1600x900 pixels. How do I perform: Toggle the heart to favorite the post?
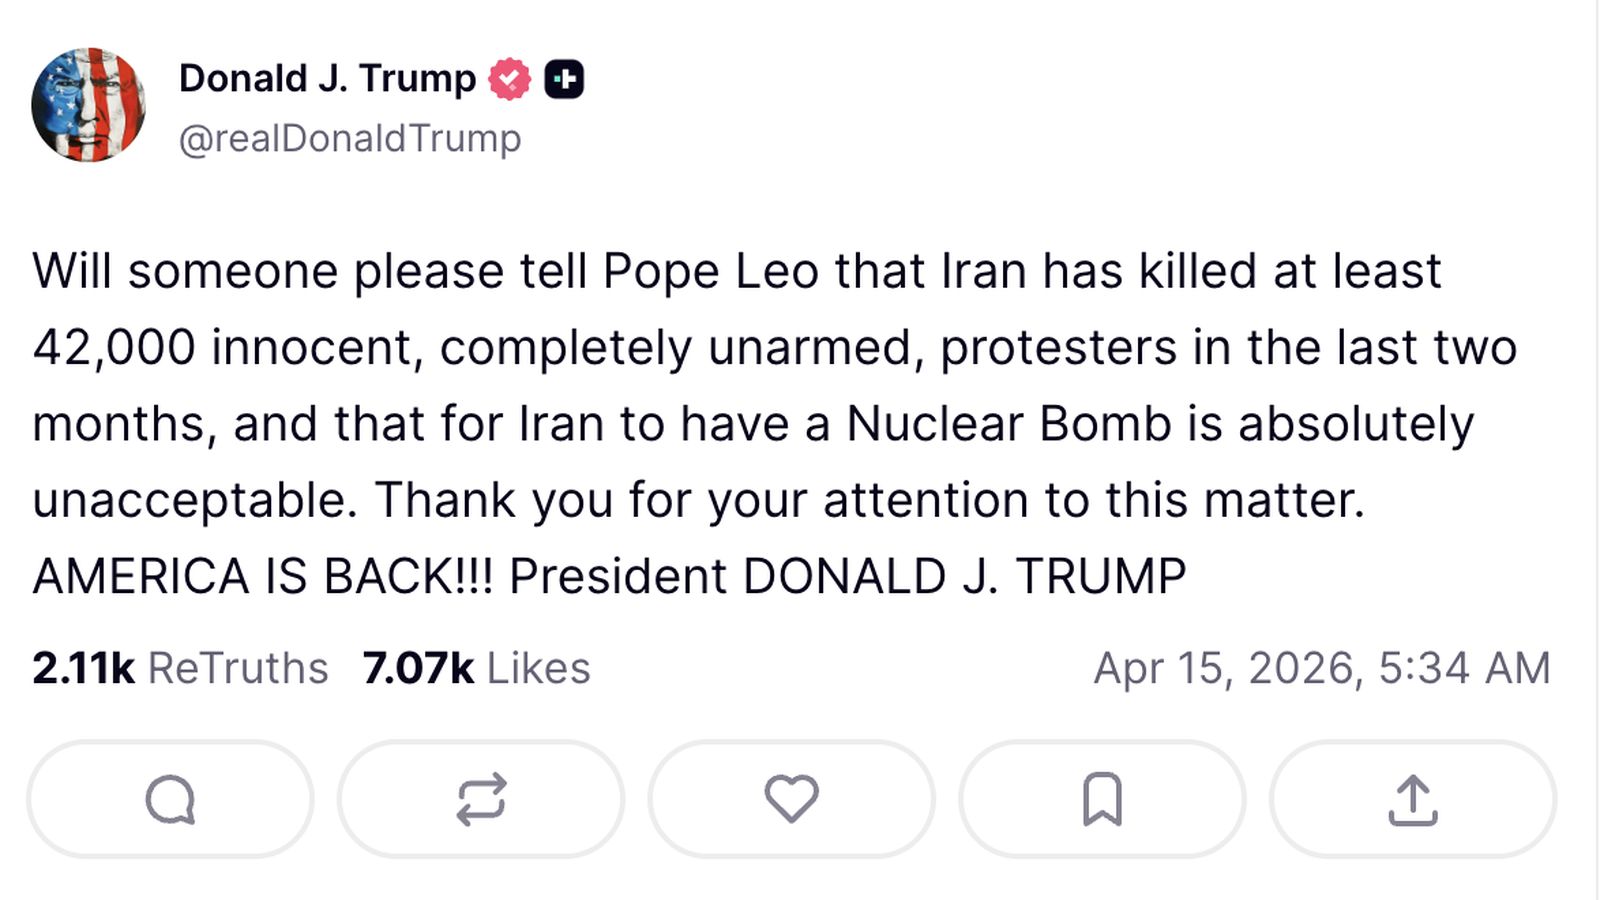790,798
